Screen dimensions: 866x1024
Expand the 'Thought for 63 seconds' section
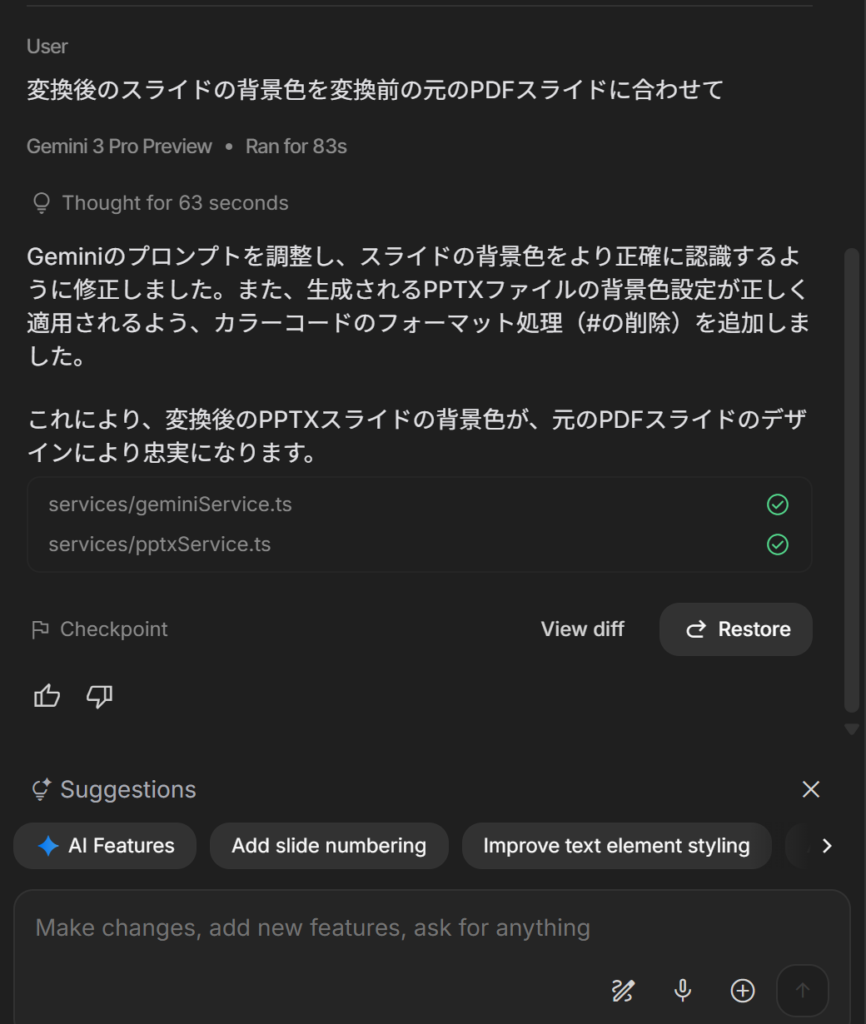(174, 202)
